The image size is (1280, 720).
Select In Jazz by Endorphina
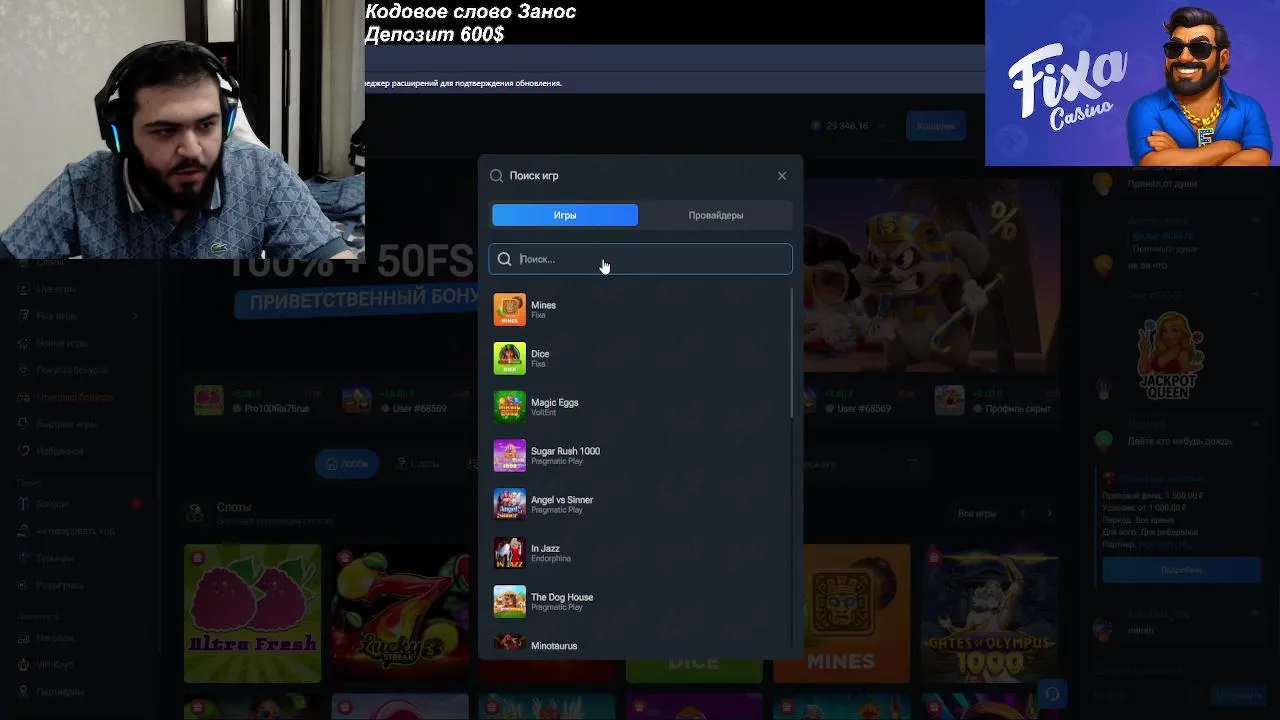[640, 553]
